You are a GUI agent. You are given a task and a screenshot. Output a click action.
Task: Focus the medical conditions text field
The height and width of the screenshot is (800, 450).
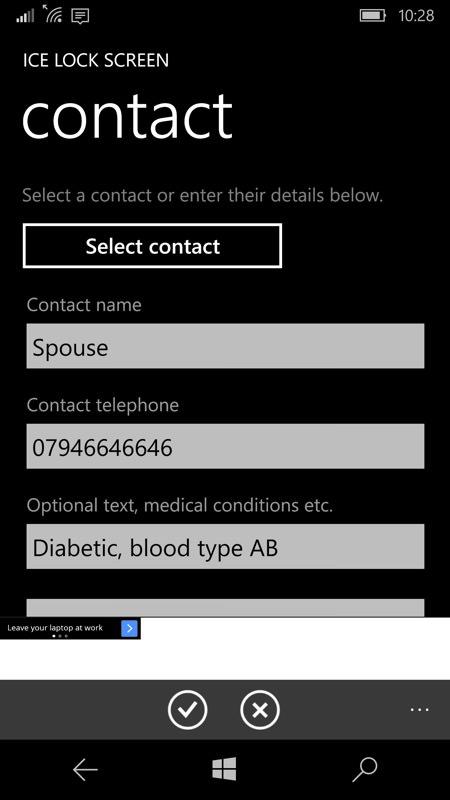coord(225,546)
